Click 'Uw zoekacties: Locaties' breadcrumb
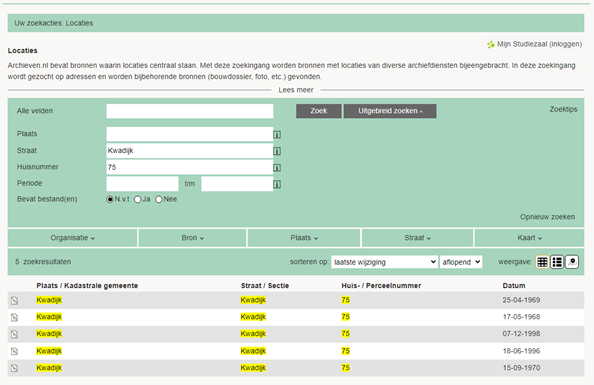 [53, 23]
